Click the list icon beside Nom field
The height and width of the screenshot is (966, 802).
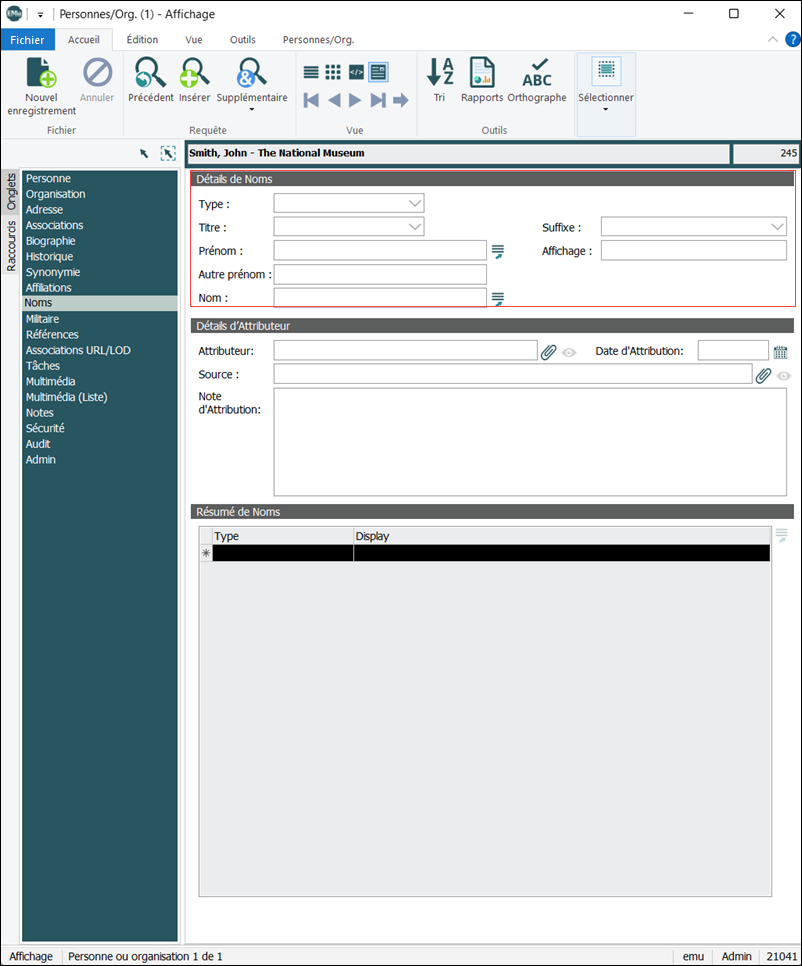498,299
